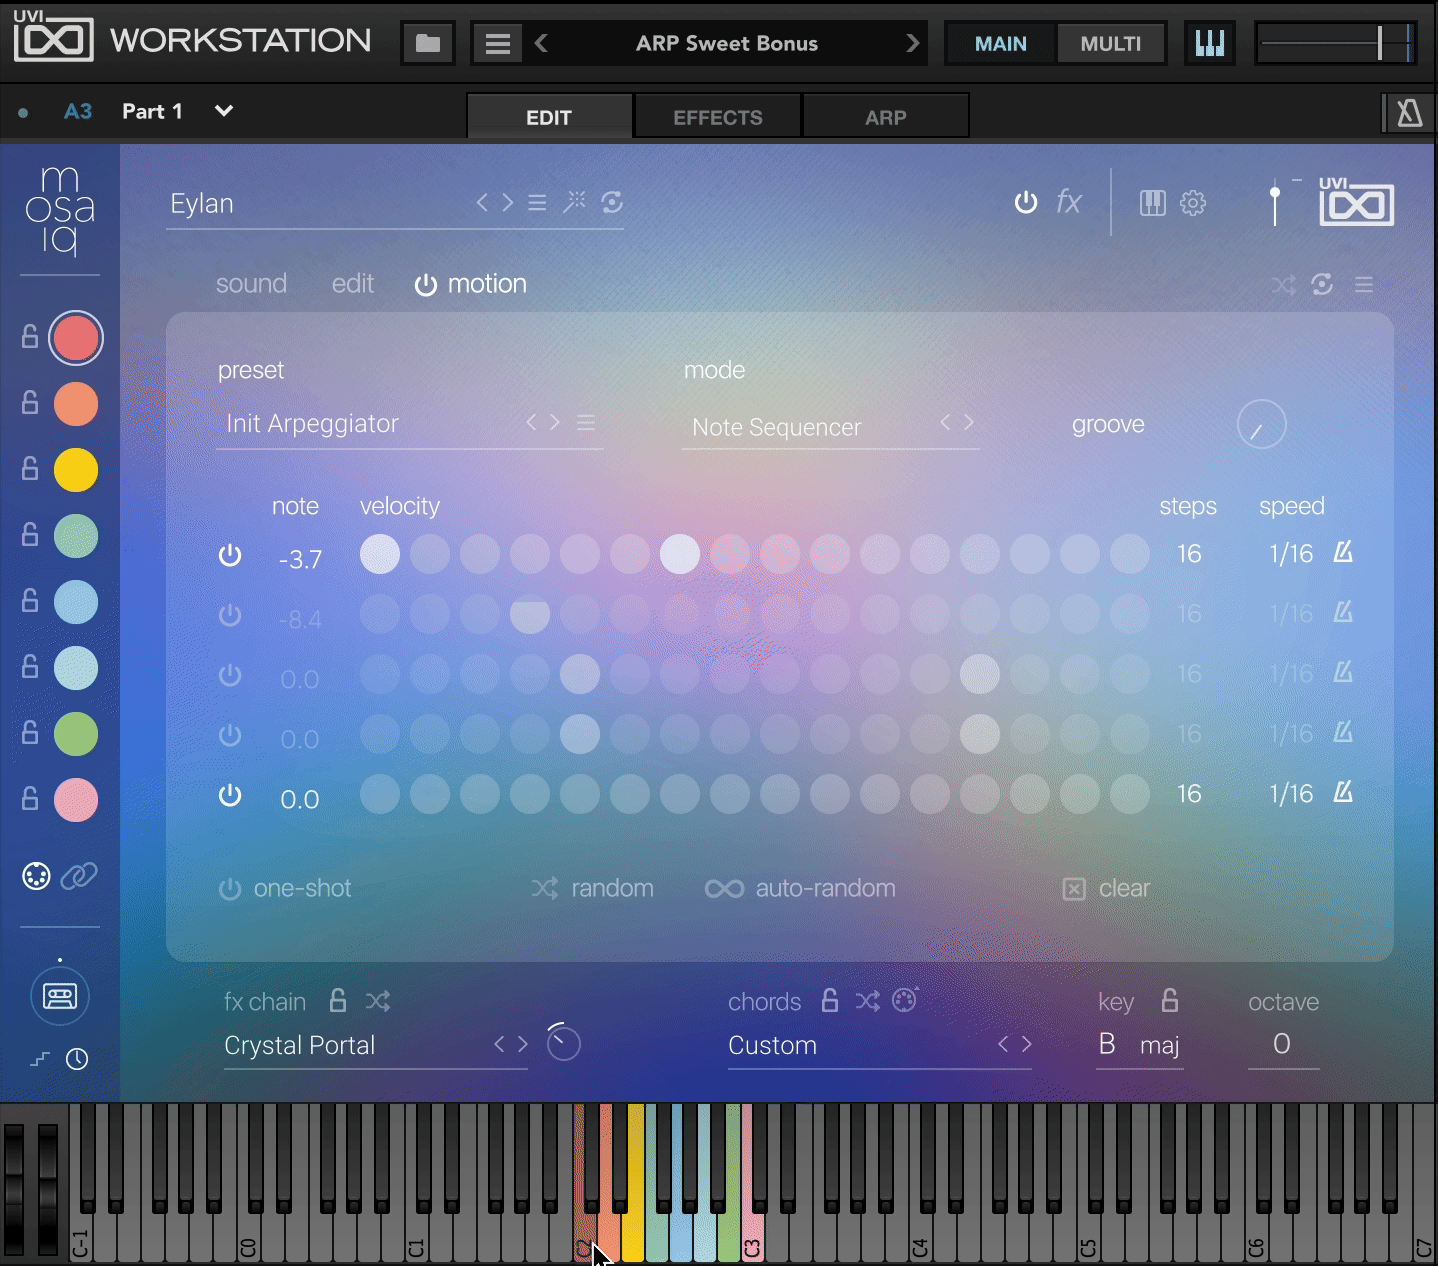Open the motion row hamburger menu
The image size is (1438, 1266).
1364,285
